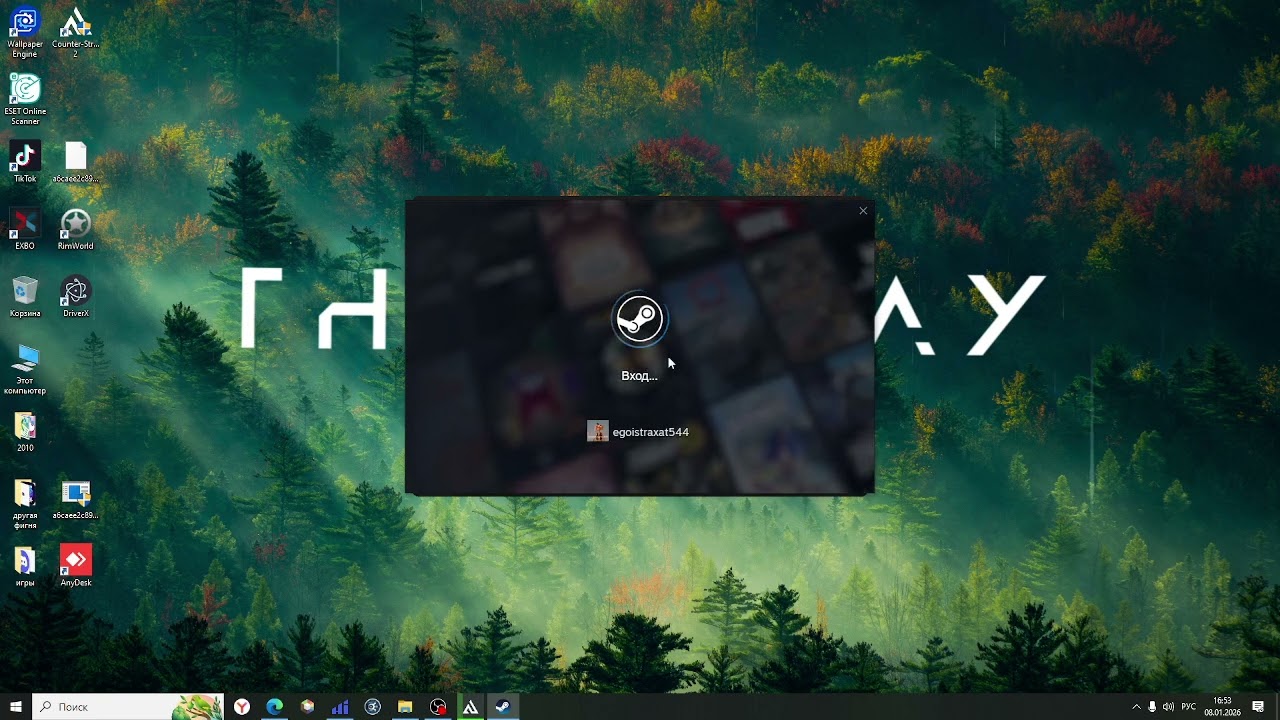Select the blank file icon beside TikTok

76,162
